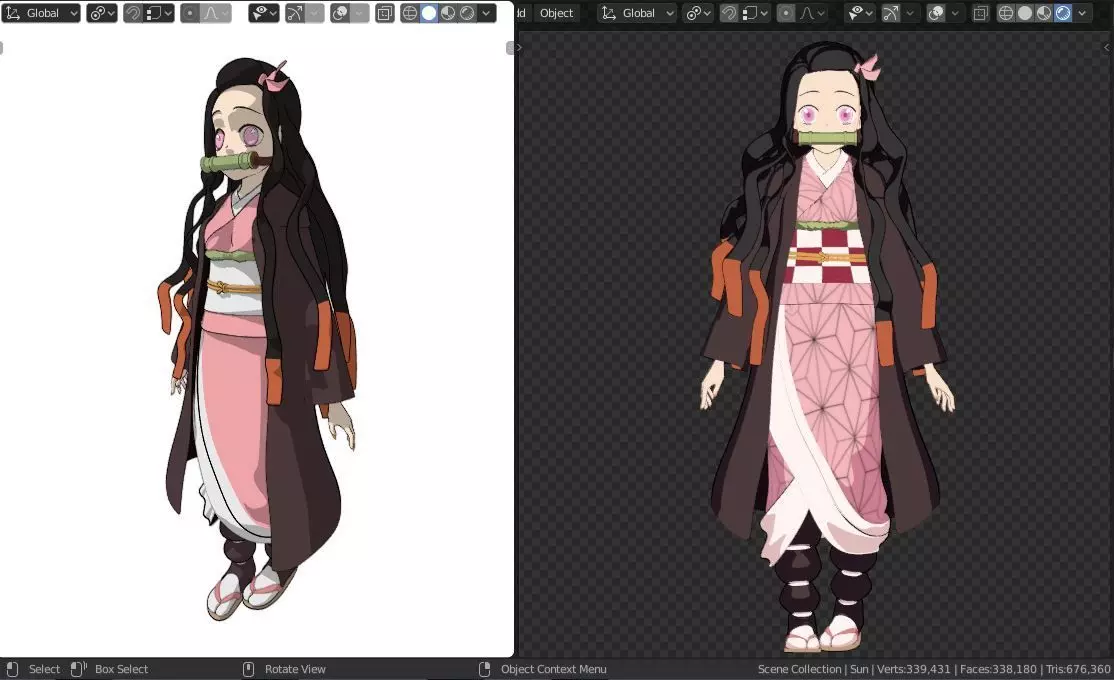Click the Tris:676,360 statistic
1114x680 pixels.
[x=1078, y=669]
